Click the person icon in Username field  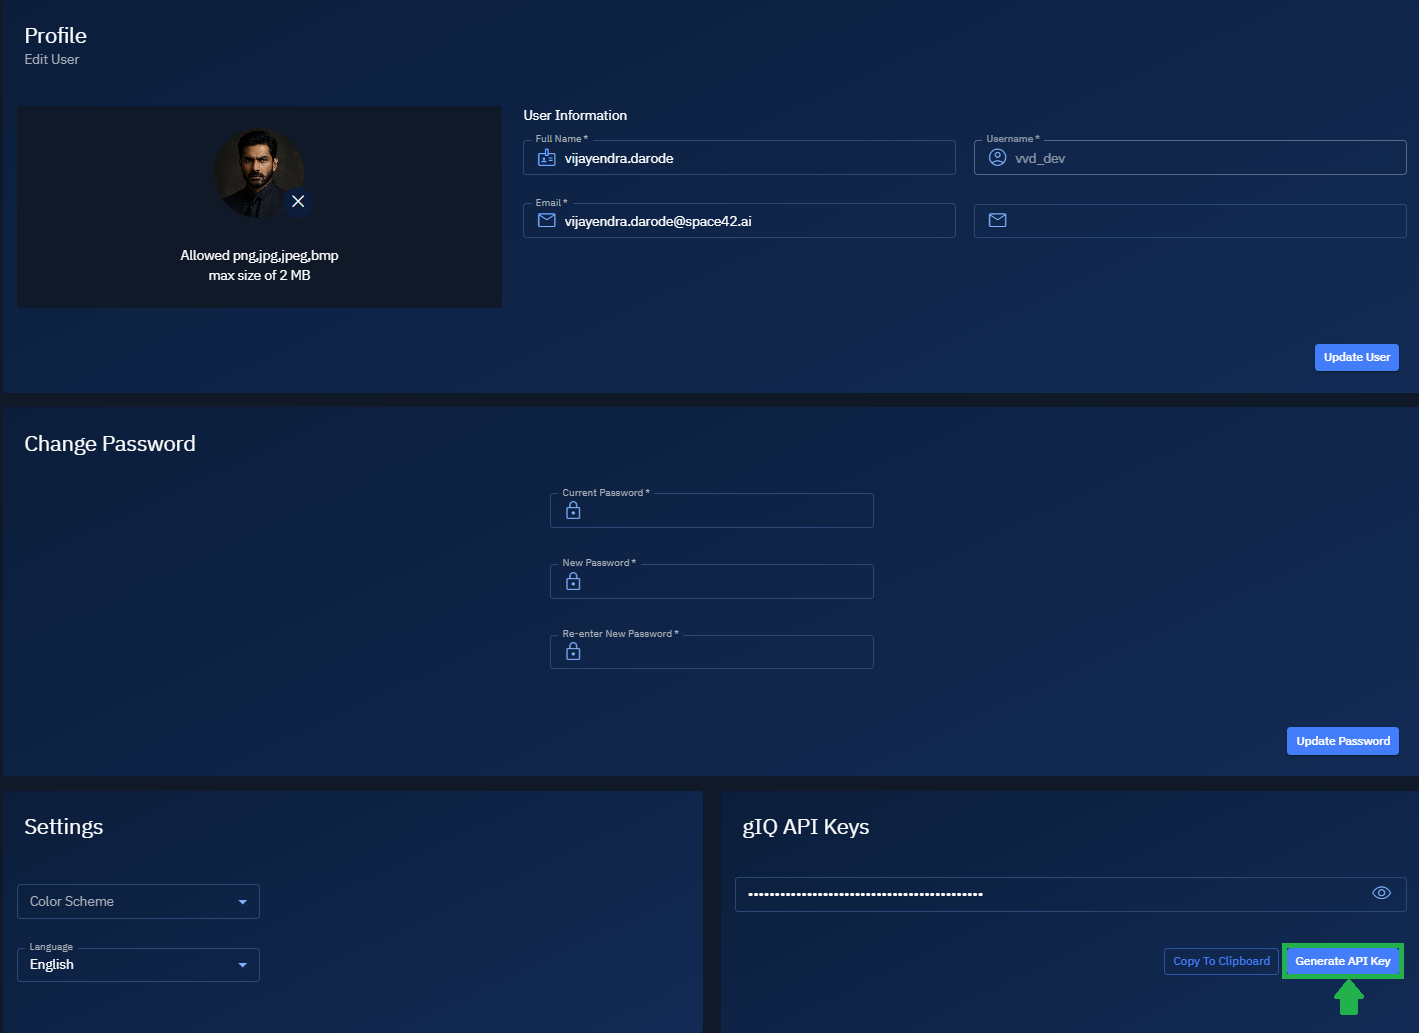click(x=997, y=157)
